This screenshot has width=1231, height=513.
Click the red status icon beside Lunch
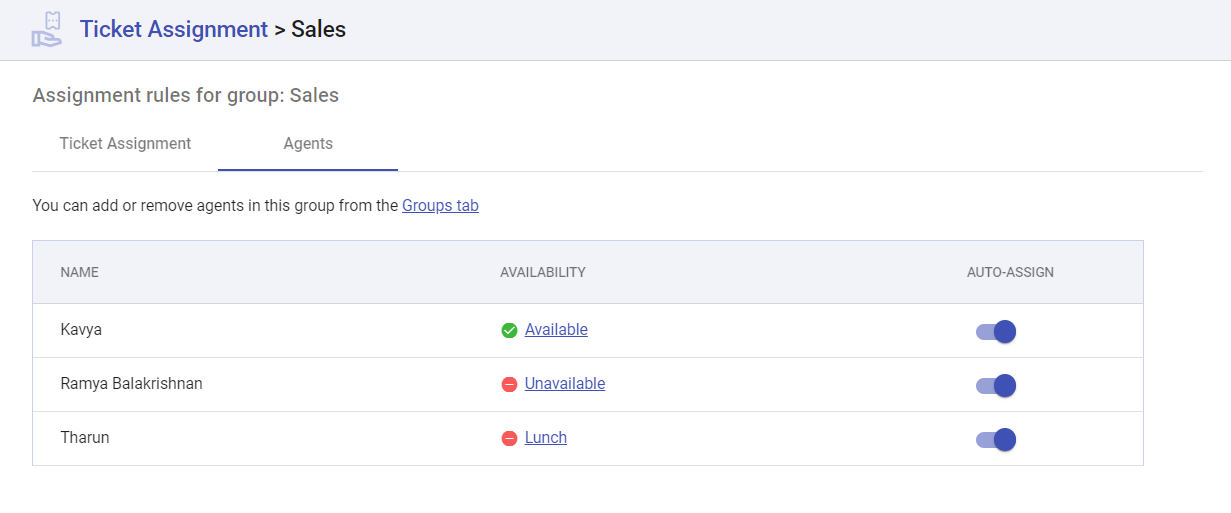(x=509, y=438)
